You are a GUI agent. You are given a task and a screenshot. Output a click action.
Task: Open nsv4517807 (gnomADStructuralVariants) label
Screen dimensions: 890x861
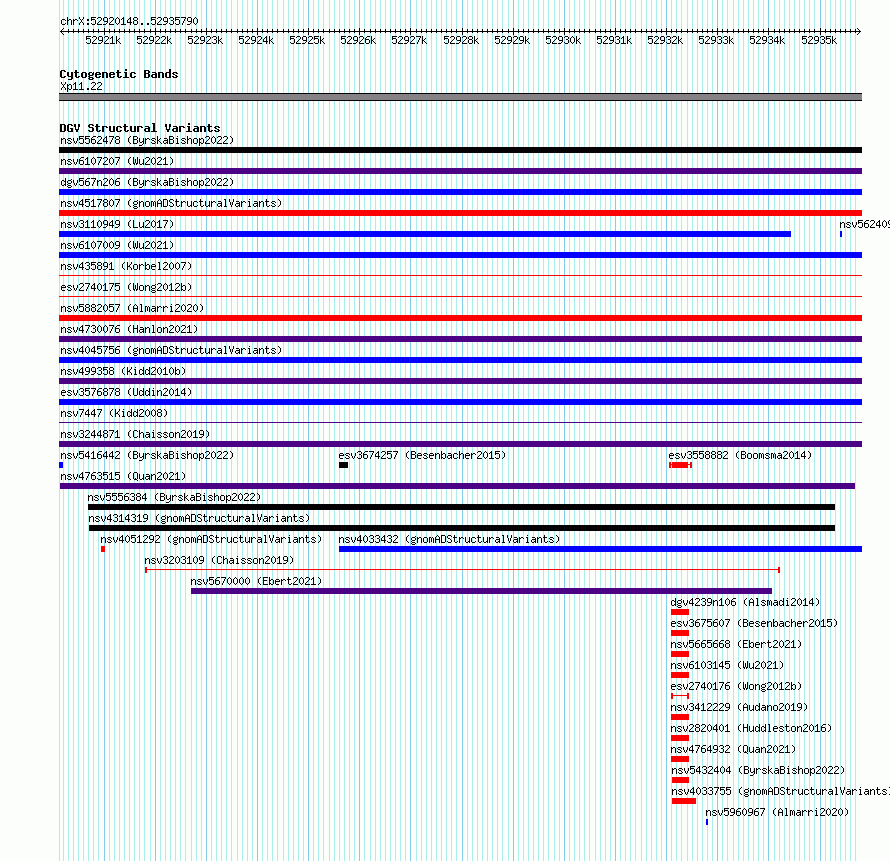click(x=171, y=203)
